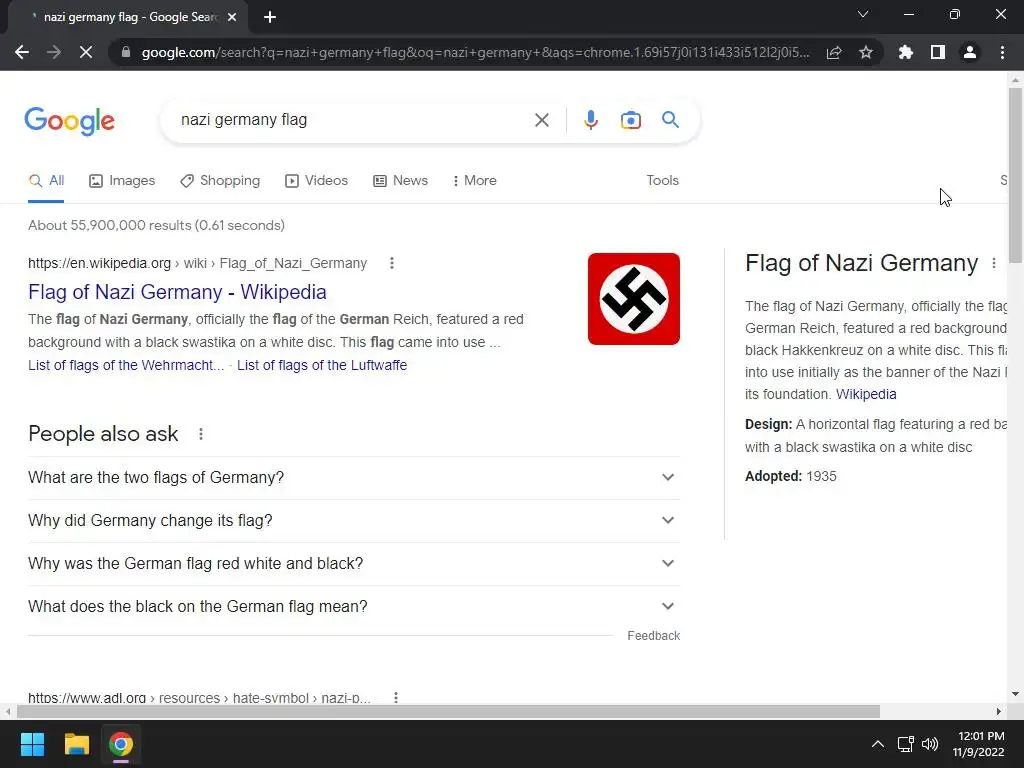This screenshot has height=768, width=1024.
Task: Stop loading the page
Action: (86, 52)
